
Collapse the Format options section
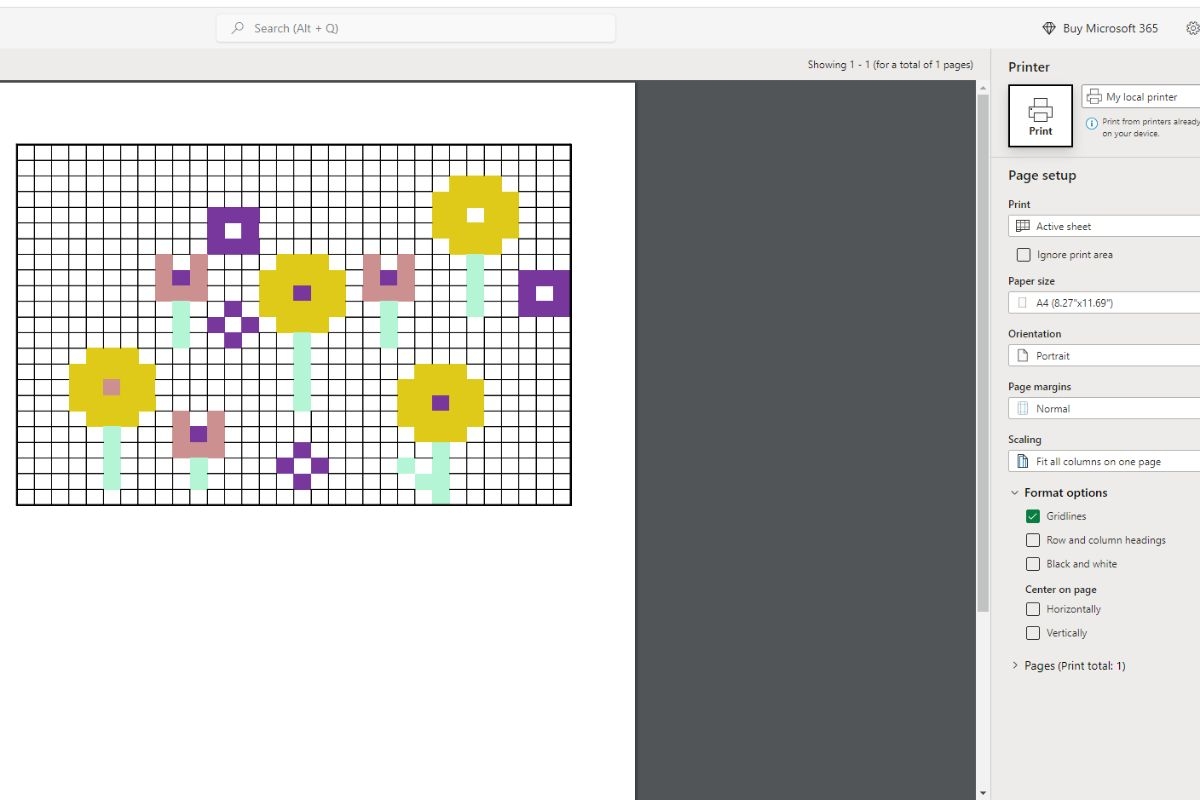[1015, 492]
